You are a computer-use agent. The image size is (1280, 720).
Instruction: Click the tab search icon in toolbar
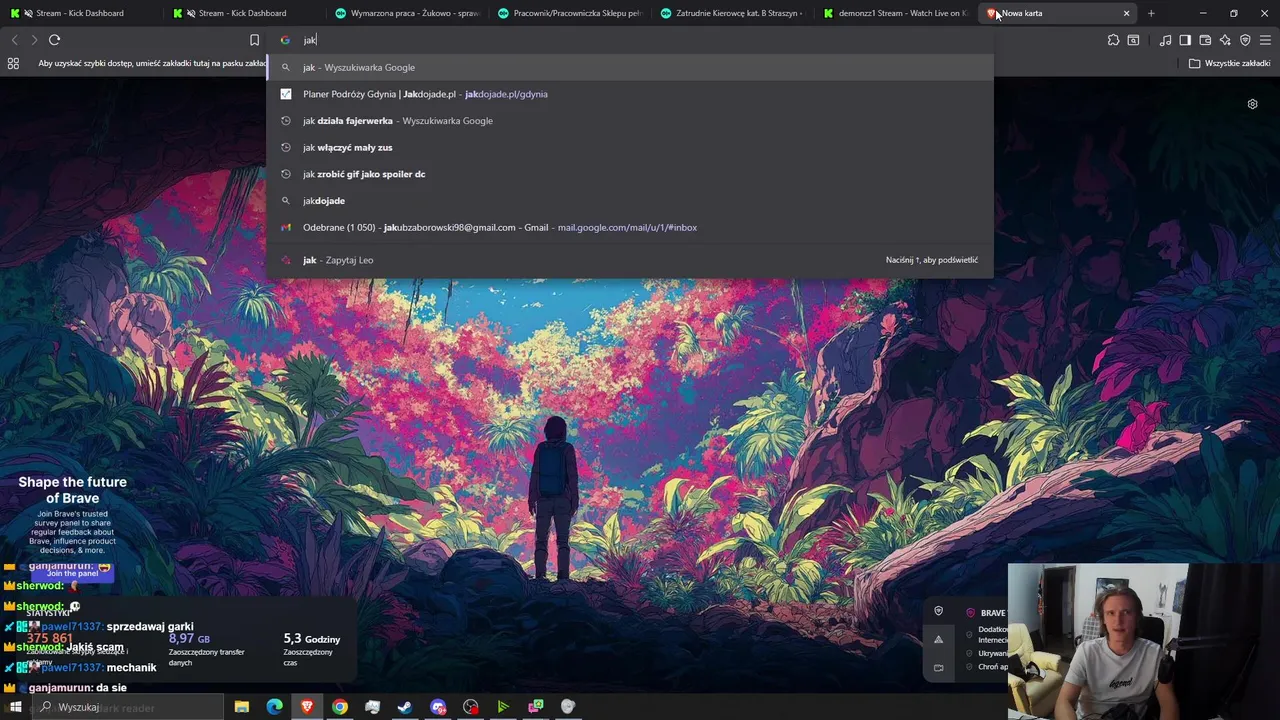click(1133, 40)
